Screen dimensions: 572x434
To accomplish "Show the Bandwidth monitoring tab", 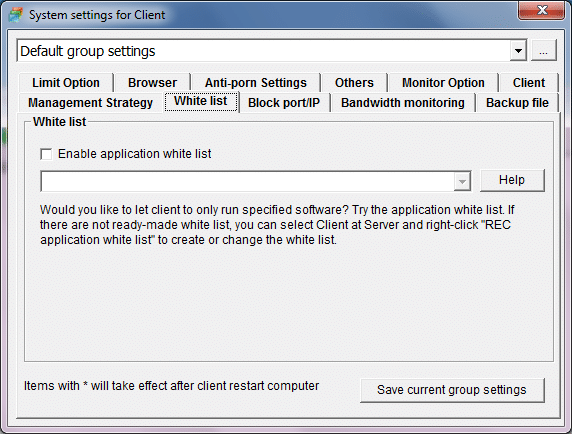I will point(403,103).
